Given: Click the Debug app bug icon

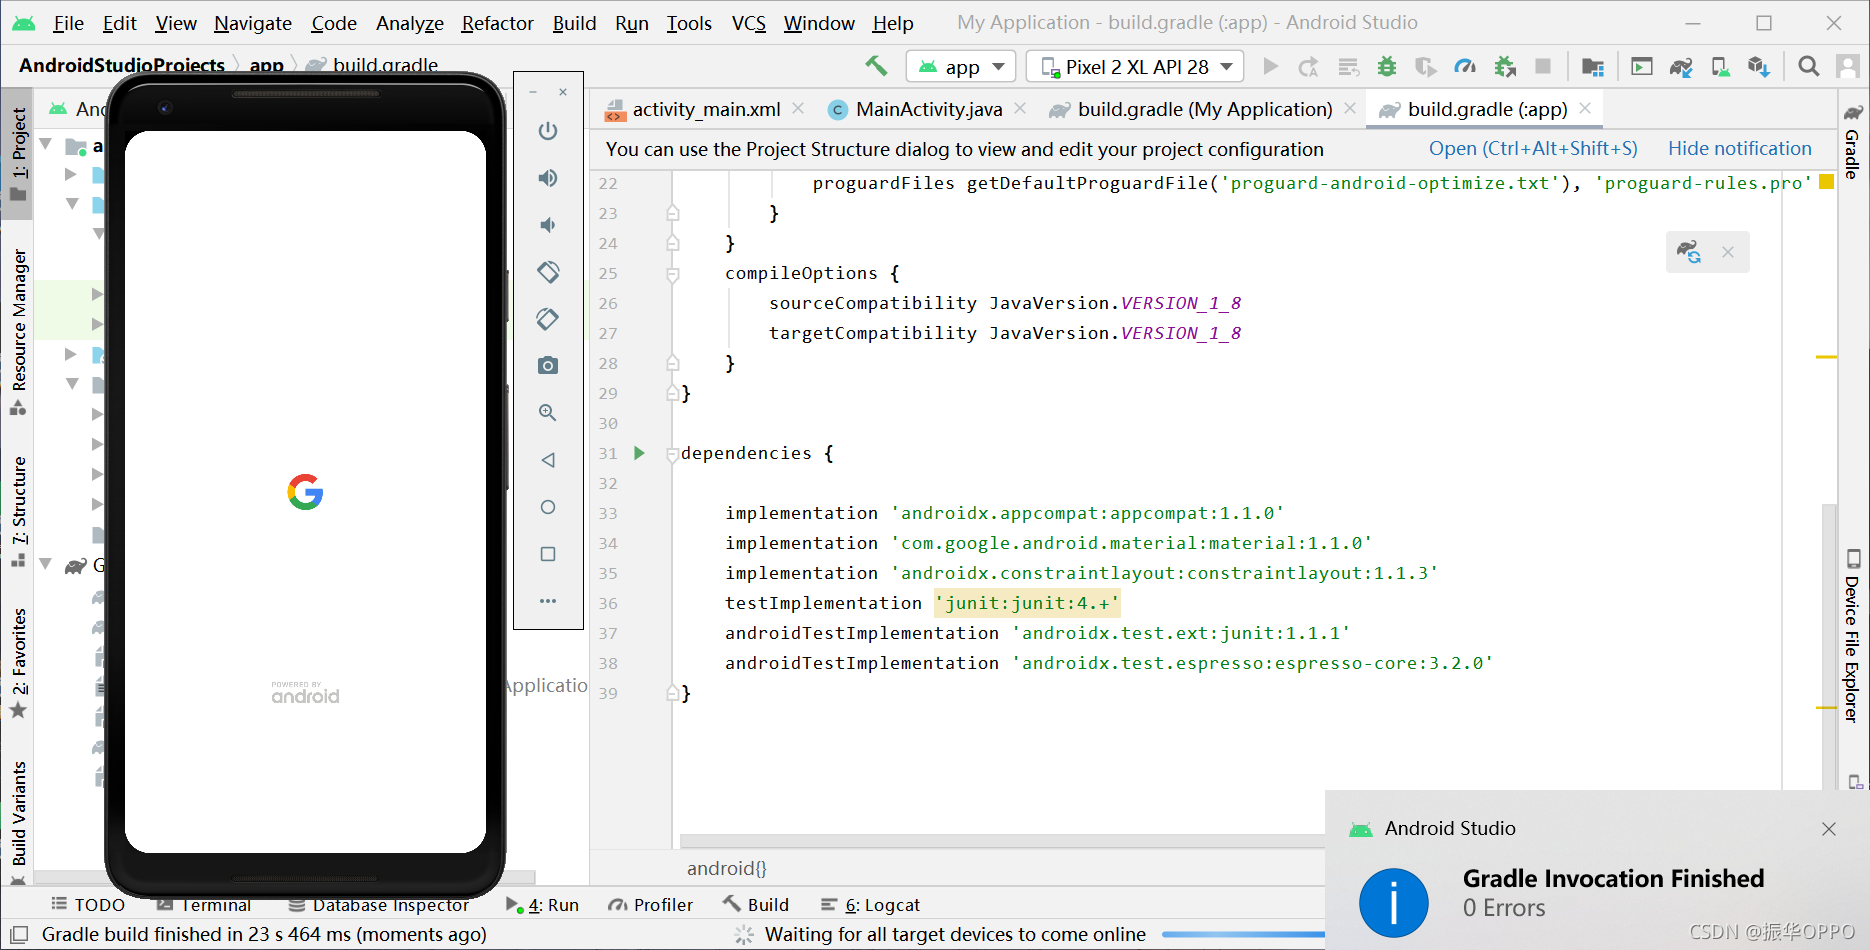Looking at the screenshot, I should tap(1387, 67).
